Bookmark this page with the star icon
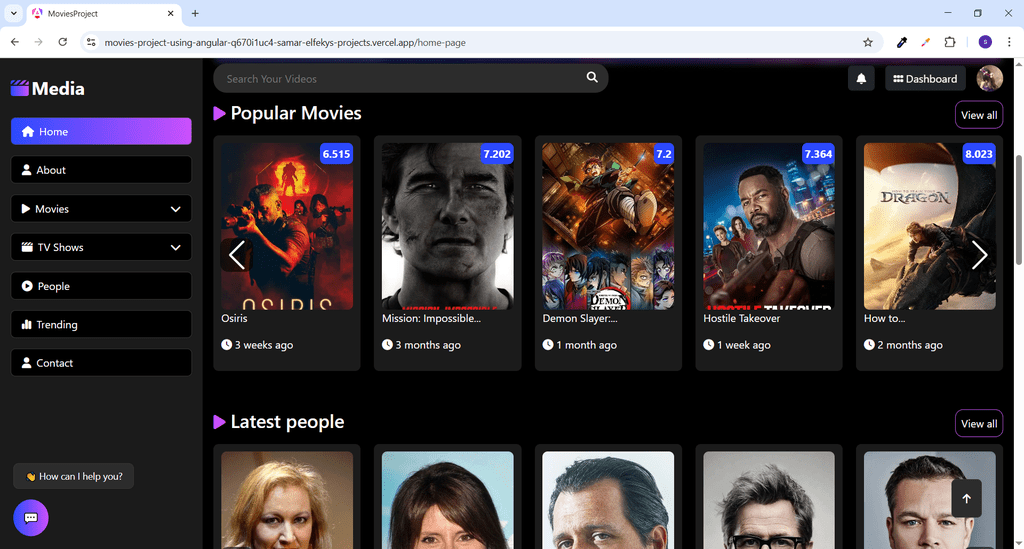The height and width of the screenshot is (549, 1024). [x=867, y=42]
